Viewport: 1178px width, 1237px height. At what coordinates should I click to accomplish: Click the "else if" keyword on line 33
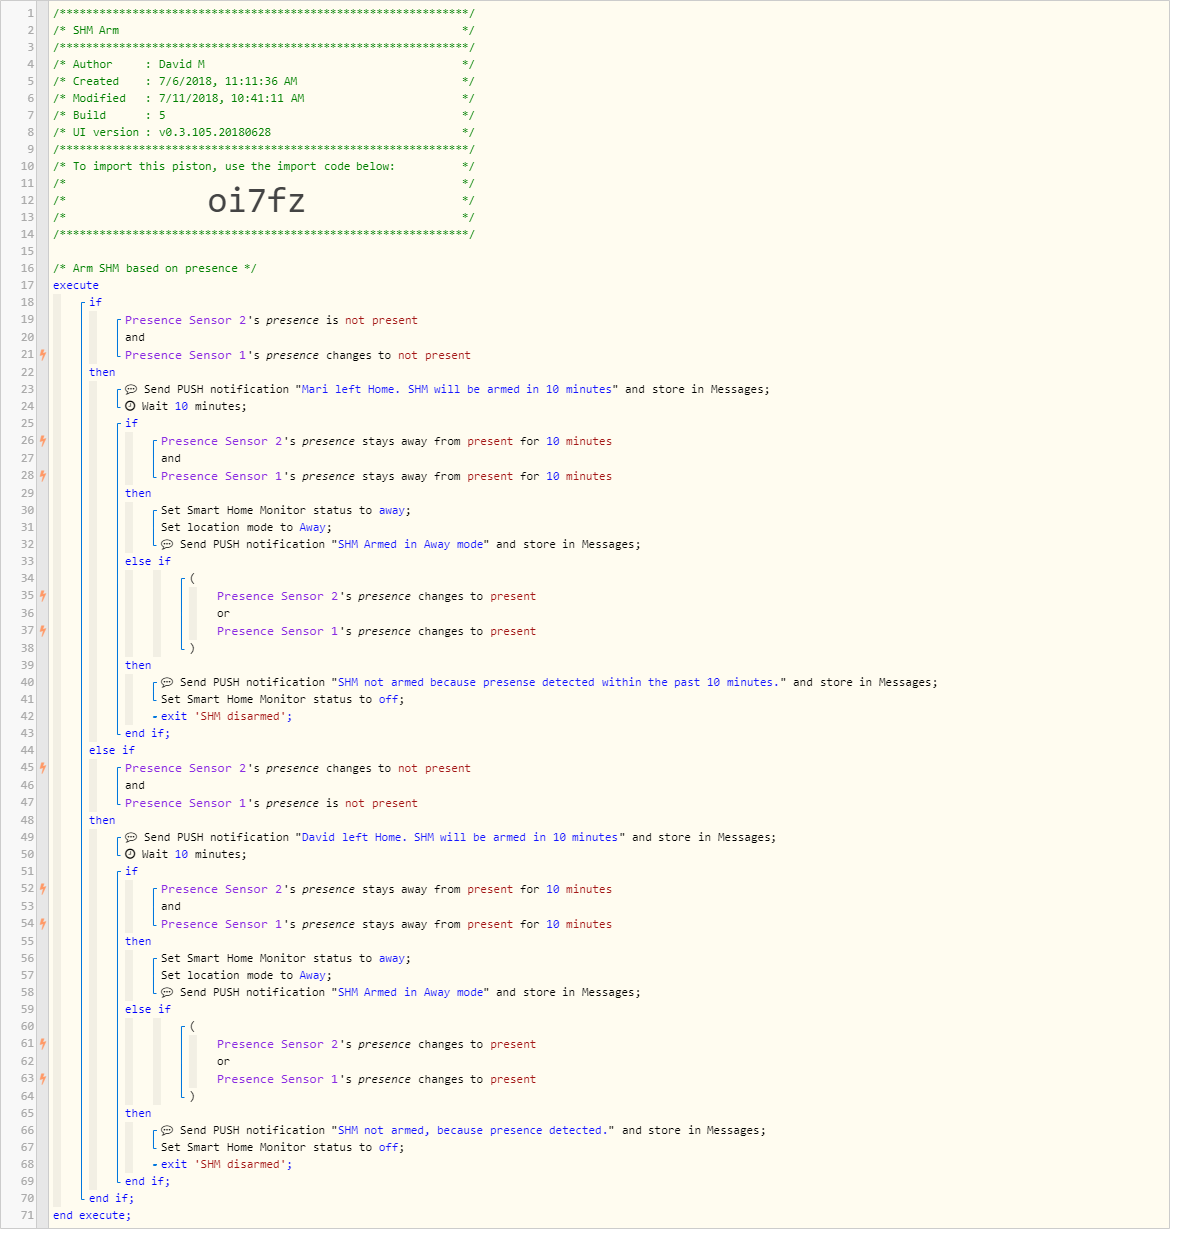pyautogui.click(x=148, y=562)
